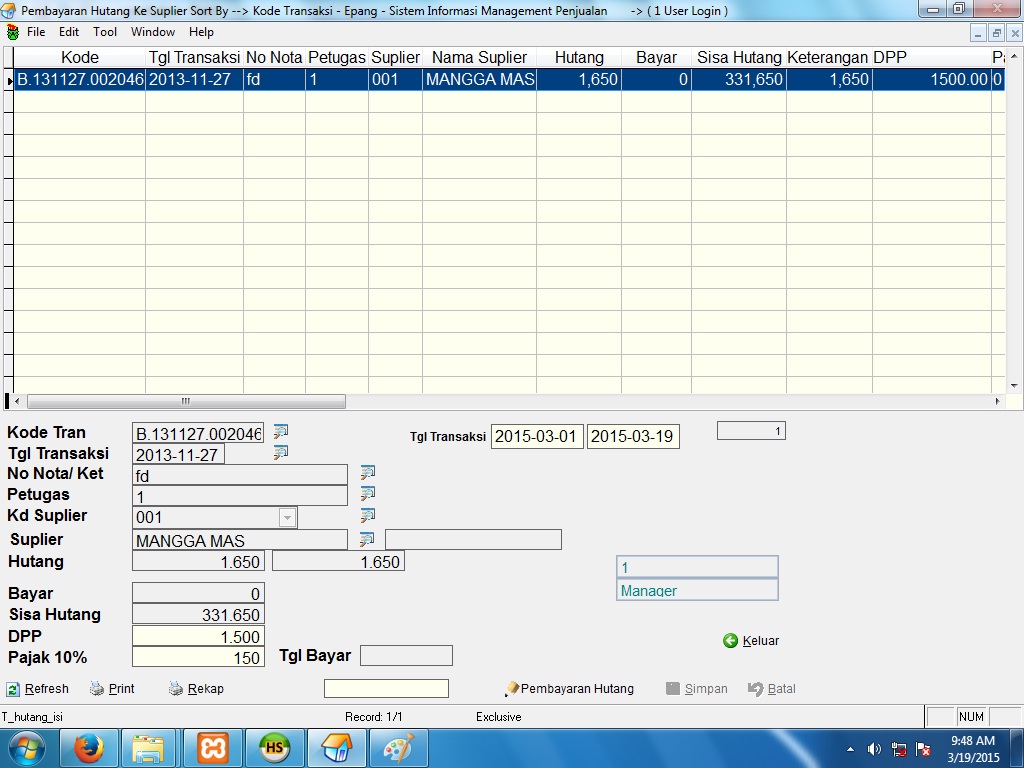
Task: Click the Print printer icon
Action: point(97,689)
